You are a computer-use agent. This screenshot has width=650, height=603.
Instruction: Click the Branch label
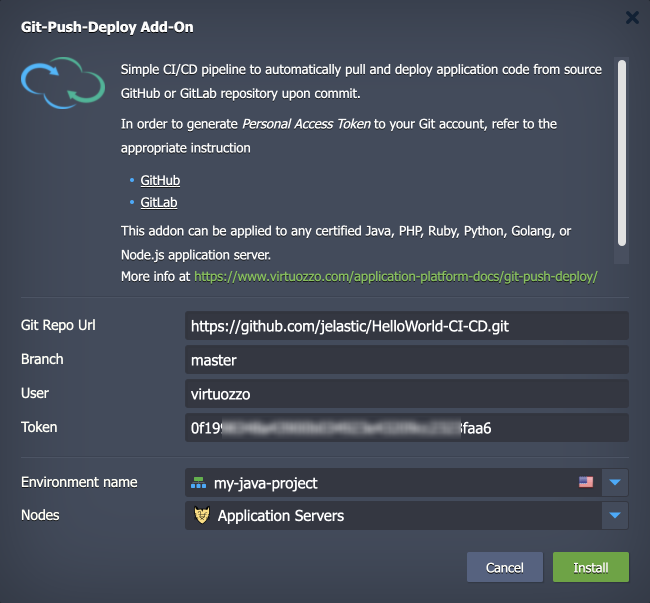42,359
